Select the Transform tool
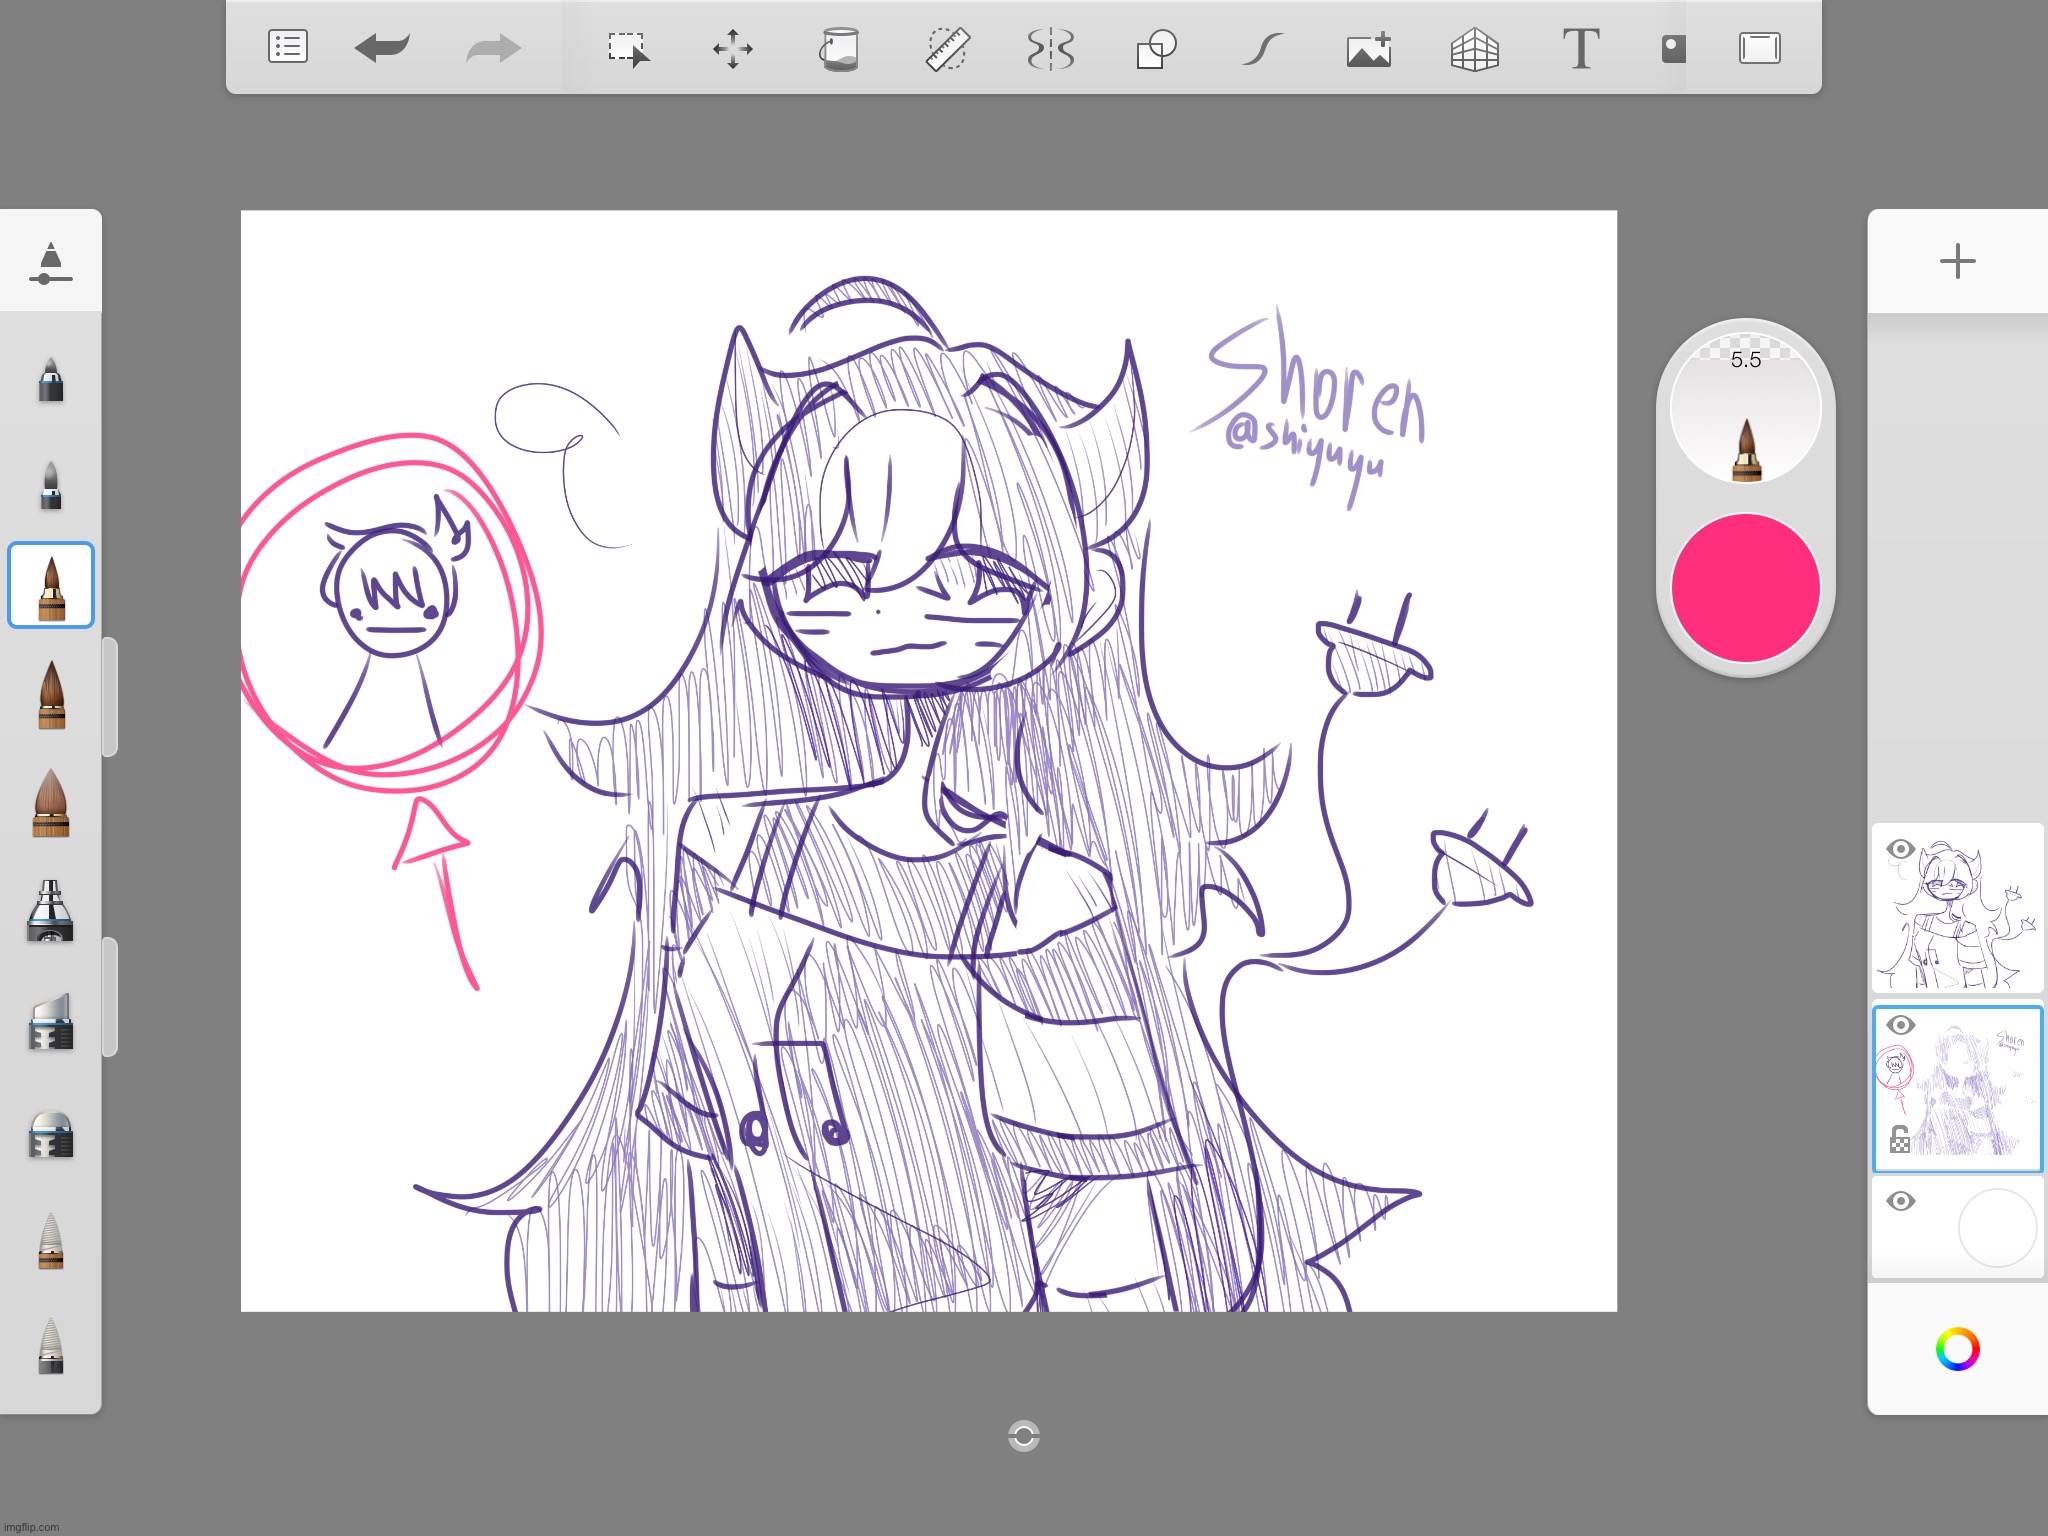 tap(734, 47)
